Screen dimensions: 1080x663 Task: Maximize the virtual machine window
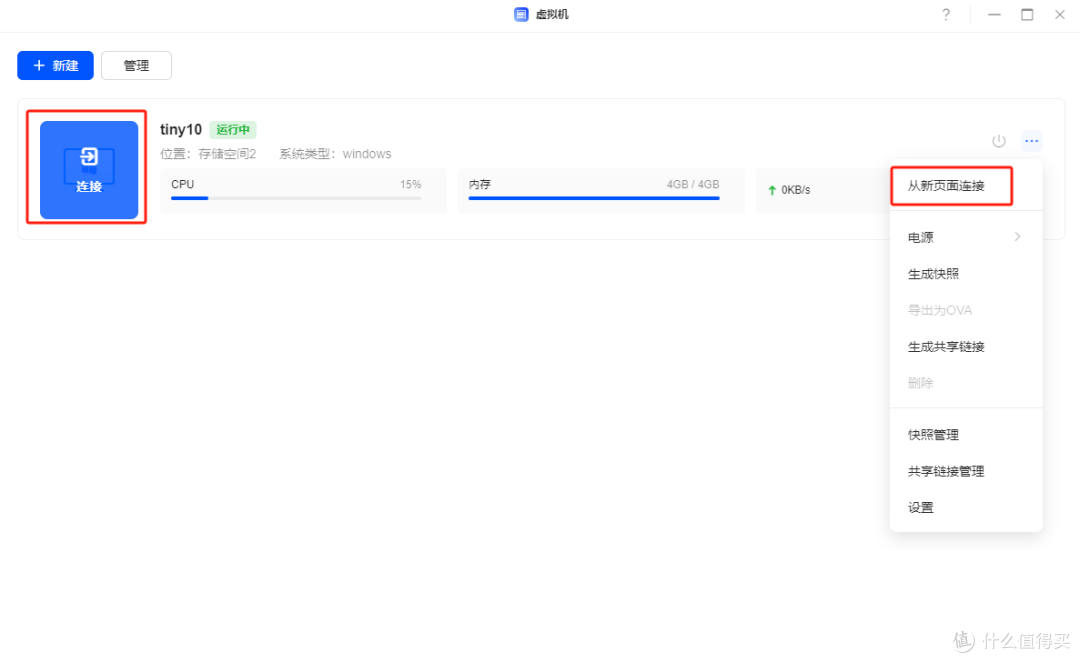click(x=1027, y=14)
